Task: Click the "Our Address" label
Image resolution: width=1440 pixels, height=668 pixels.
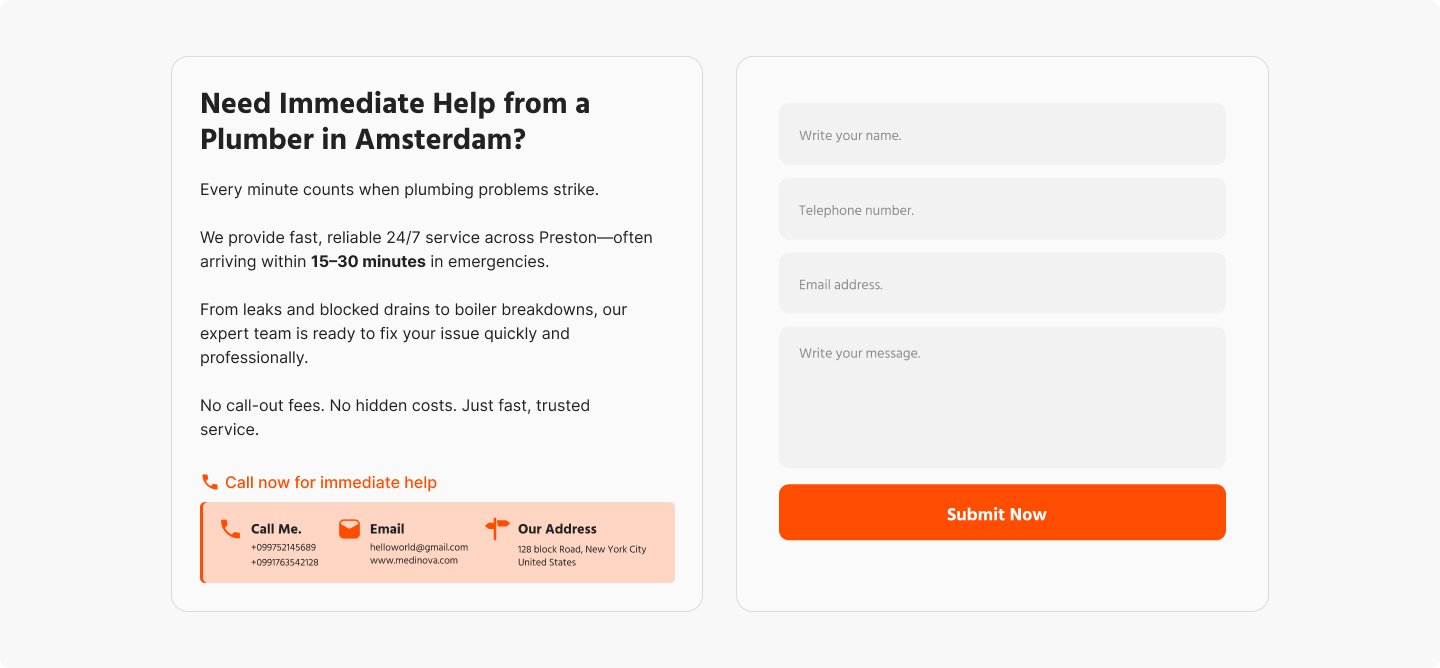Action: pos(557,529)
